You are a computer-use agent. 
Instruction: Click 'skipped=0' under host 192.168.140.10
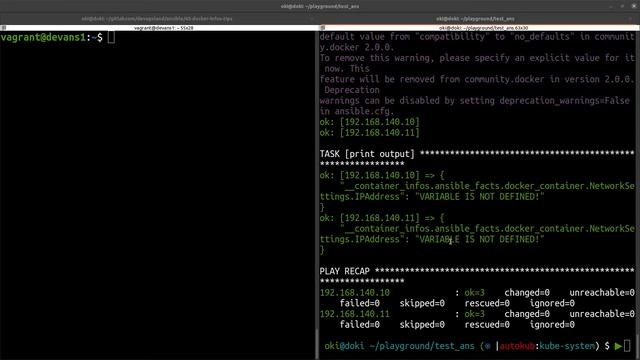pos(422,303)
